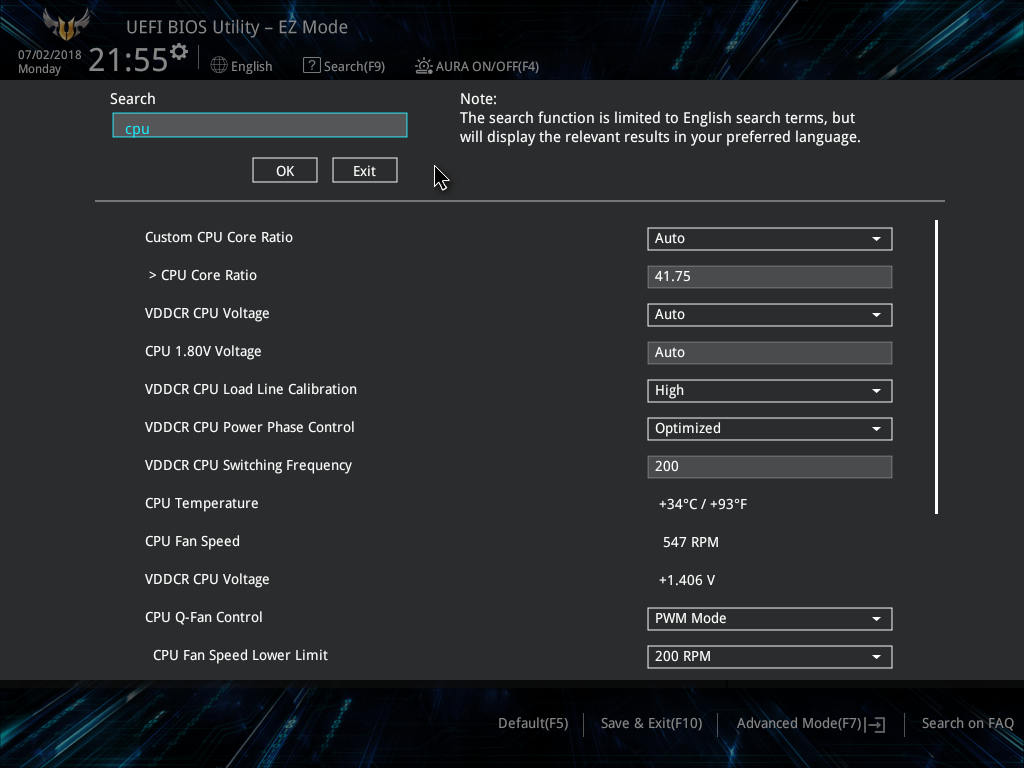
Task: Click the 21:55 clock display
Action: point(128,60)
